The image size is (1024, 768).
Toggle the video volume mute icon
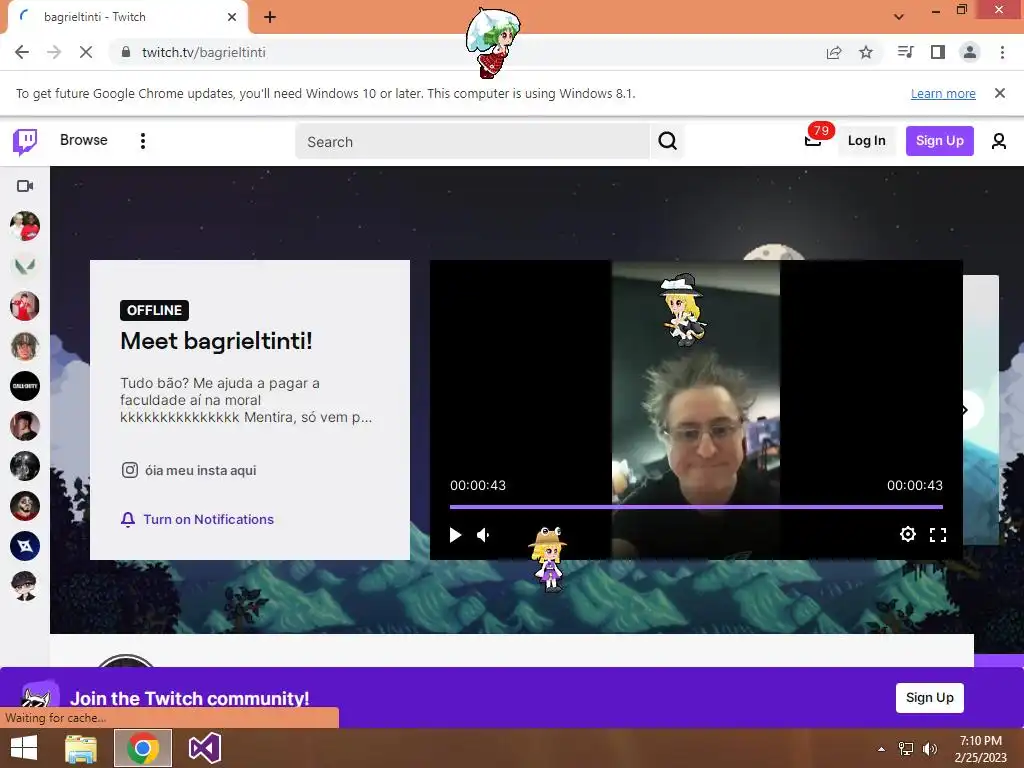click(x=484, y=535)
